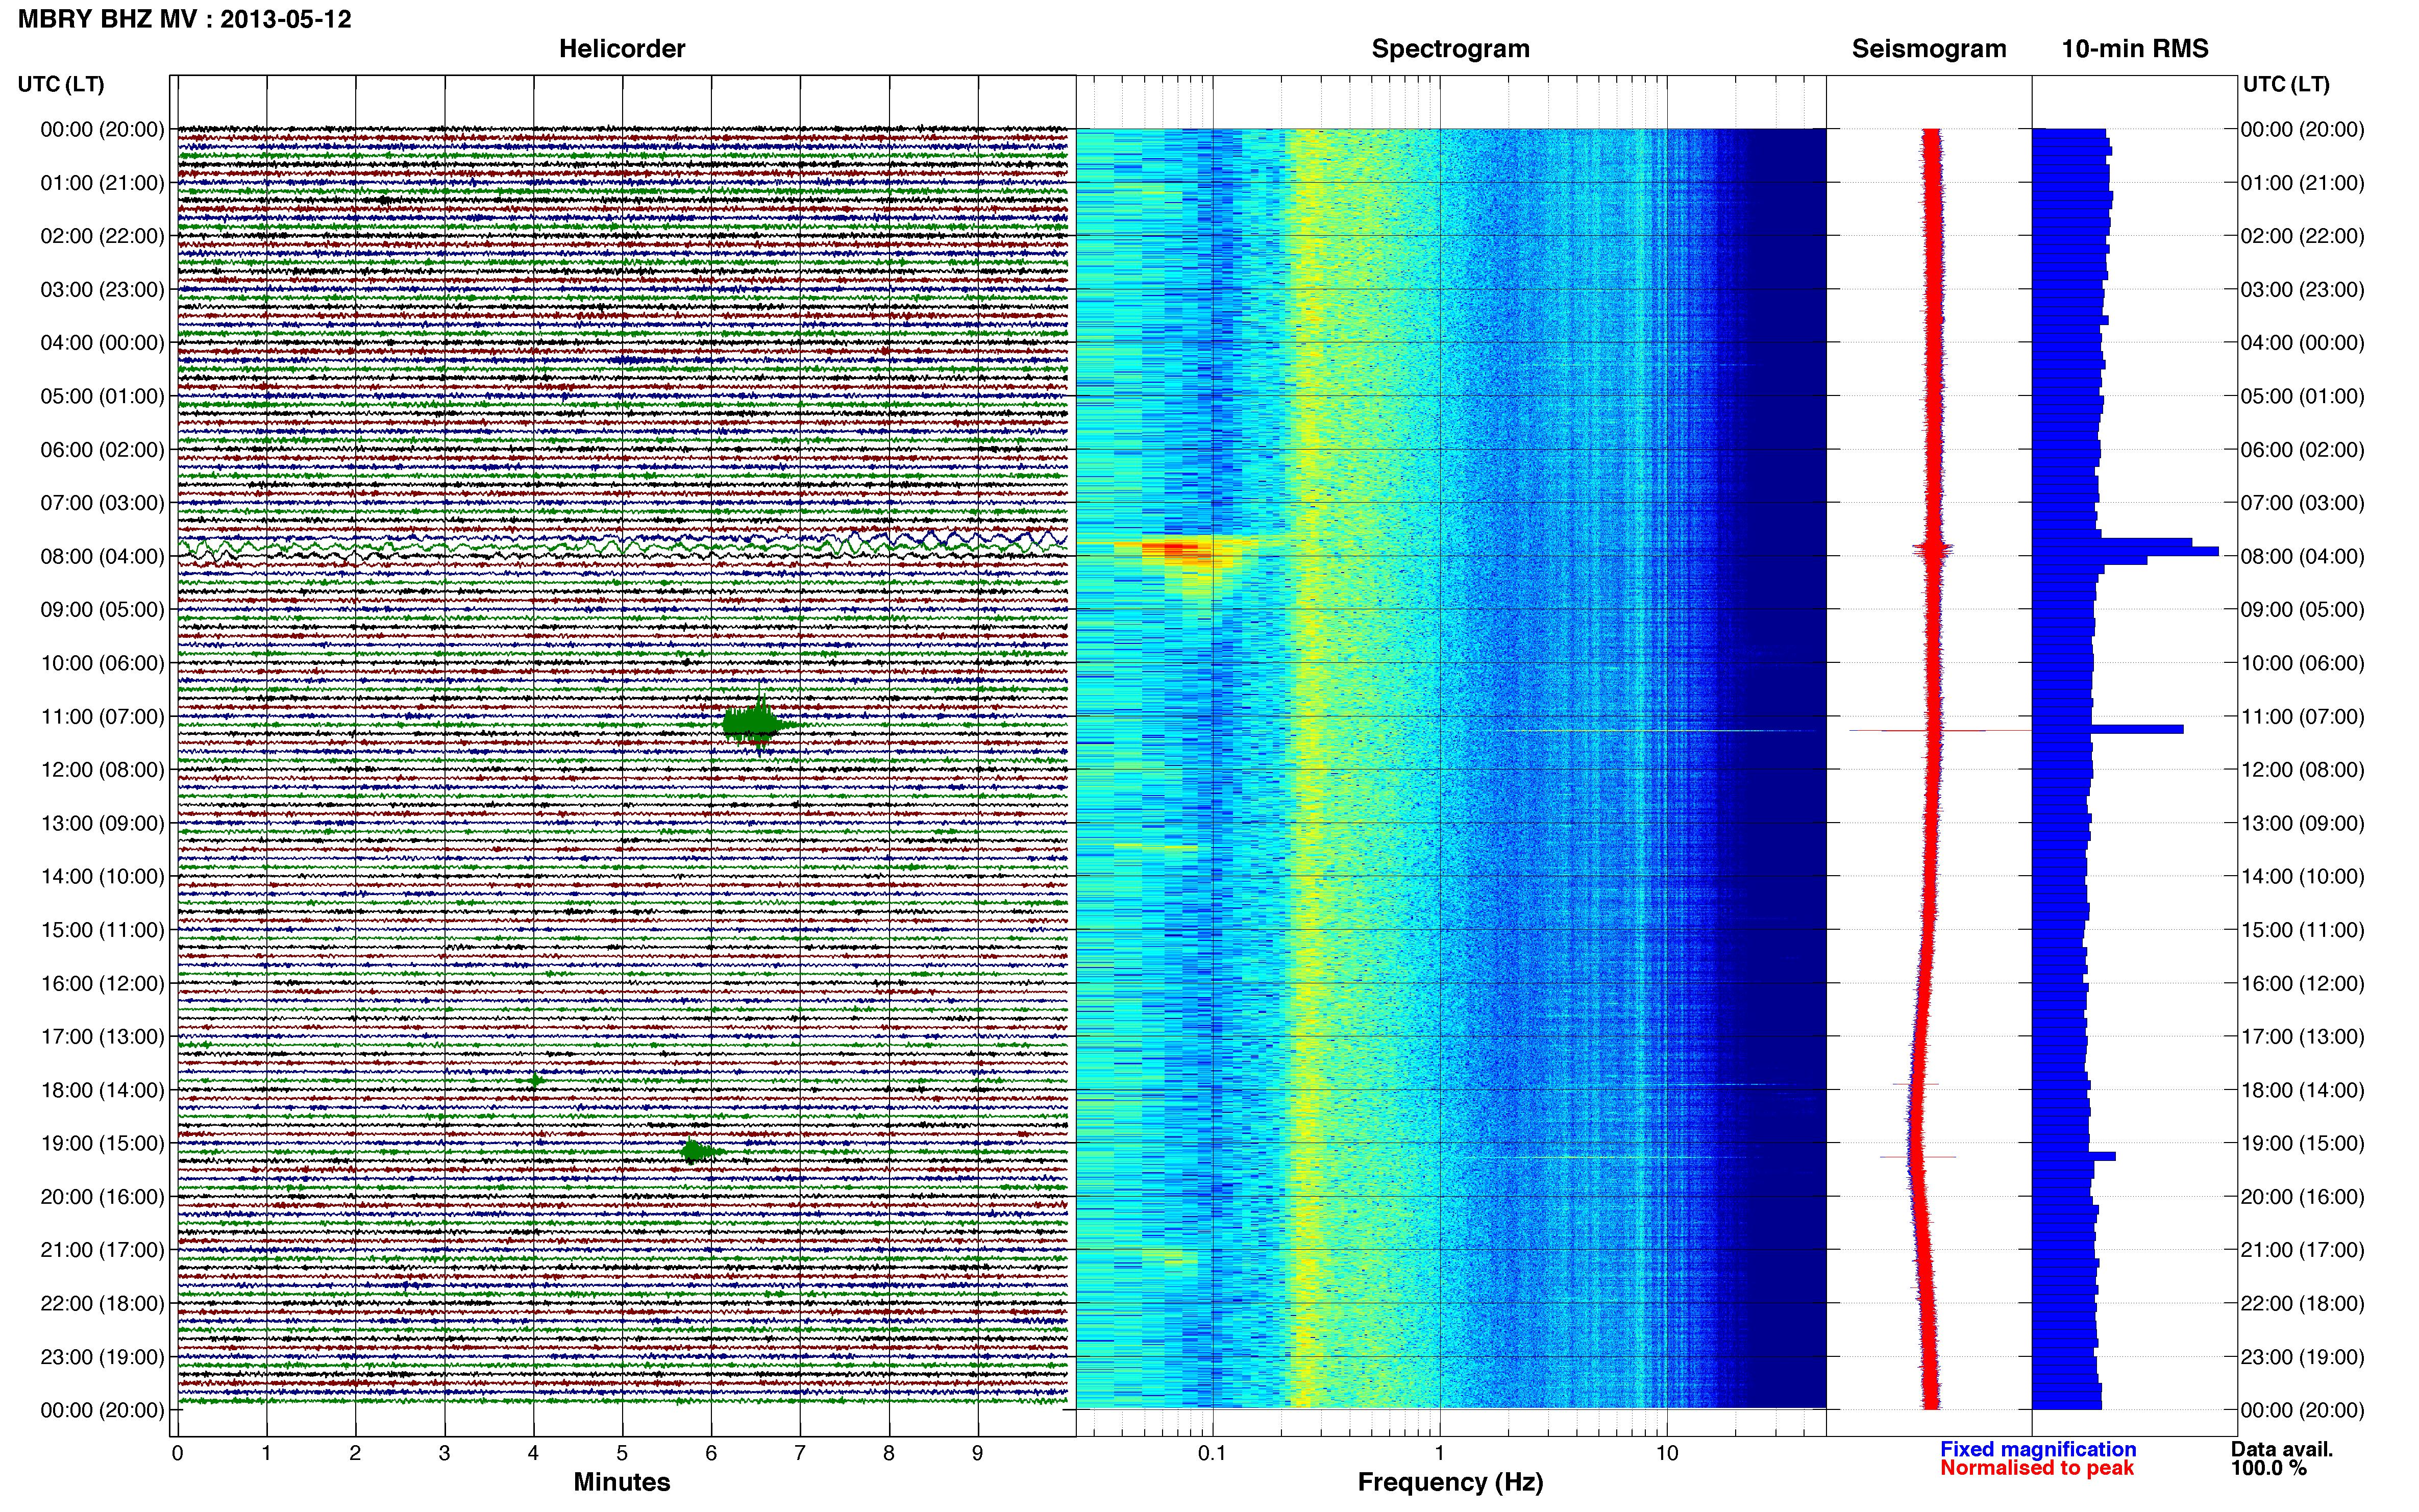This screenshot has width=2419, height=1512.
Task: Click the '0.1' frequency tick label
Action: tap(1212, 1453)
